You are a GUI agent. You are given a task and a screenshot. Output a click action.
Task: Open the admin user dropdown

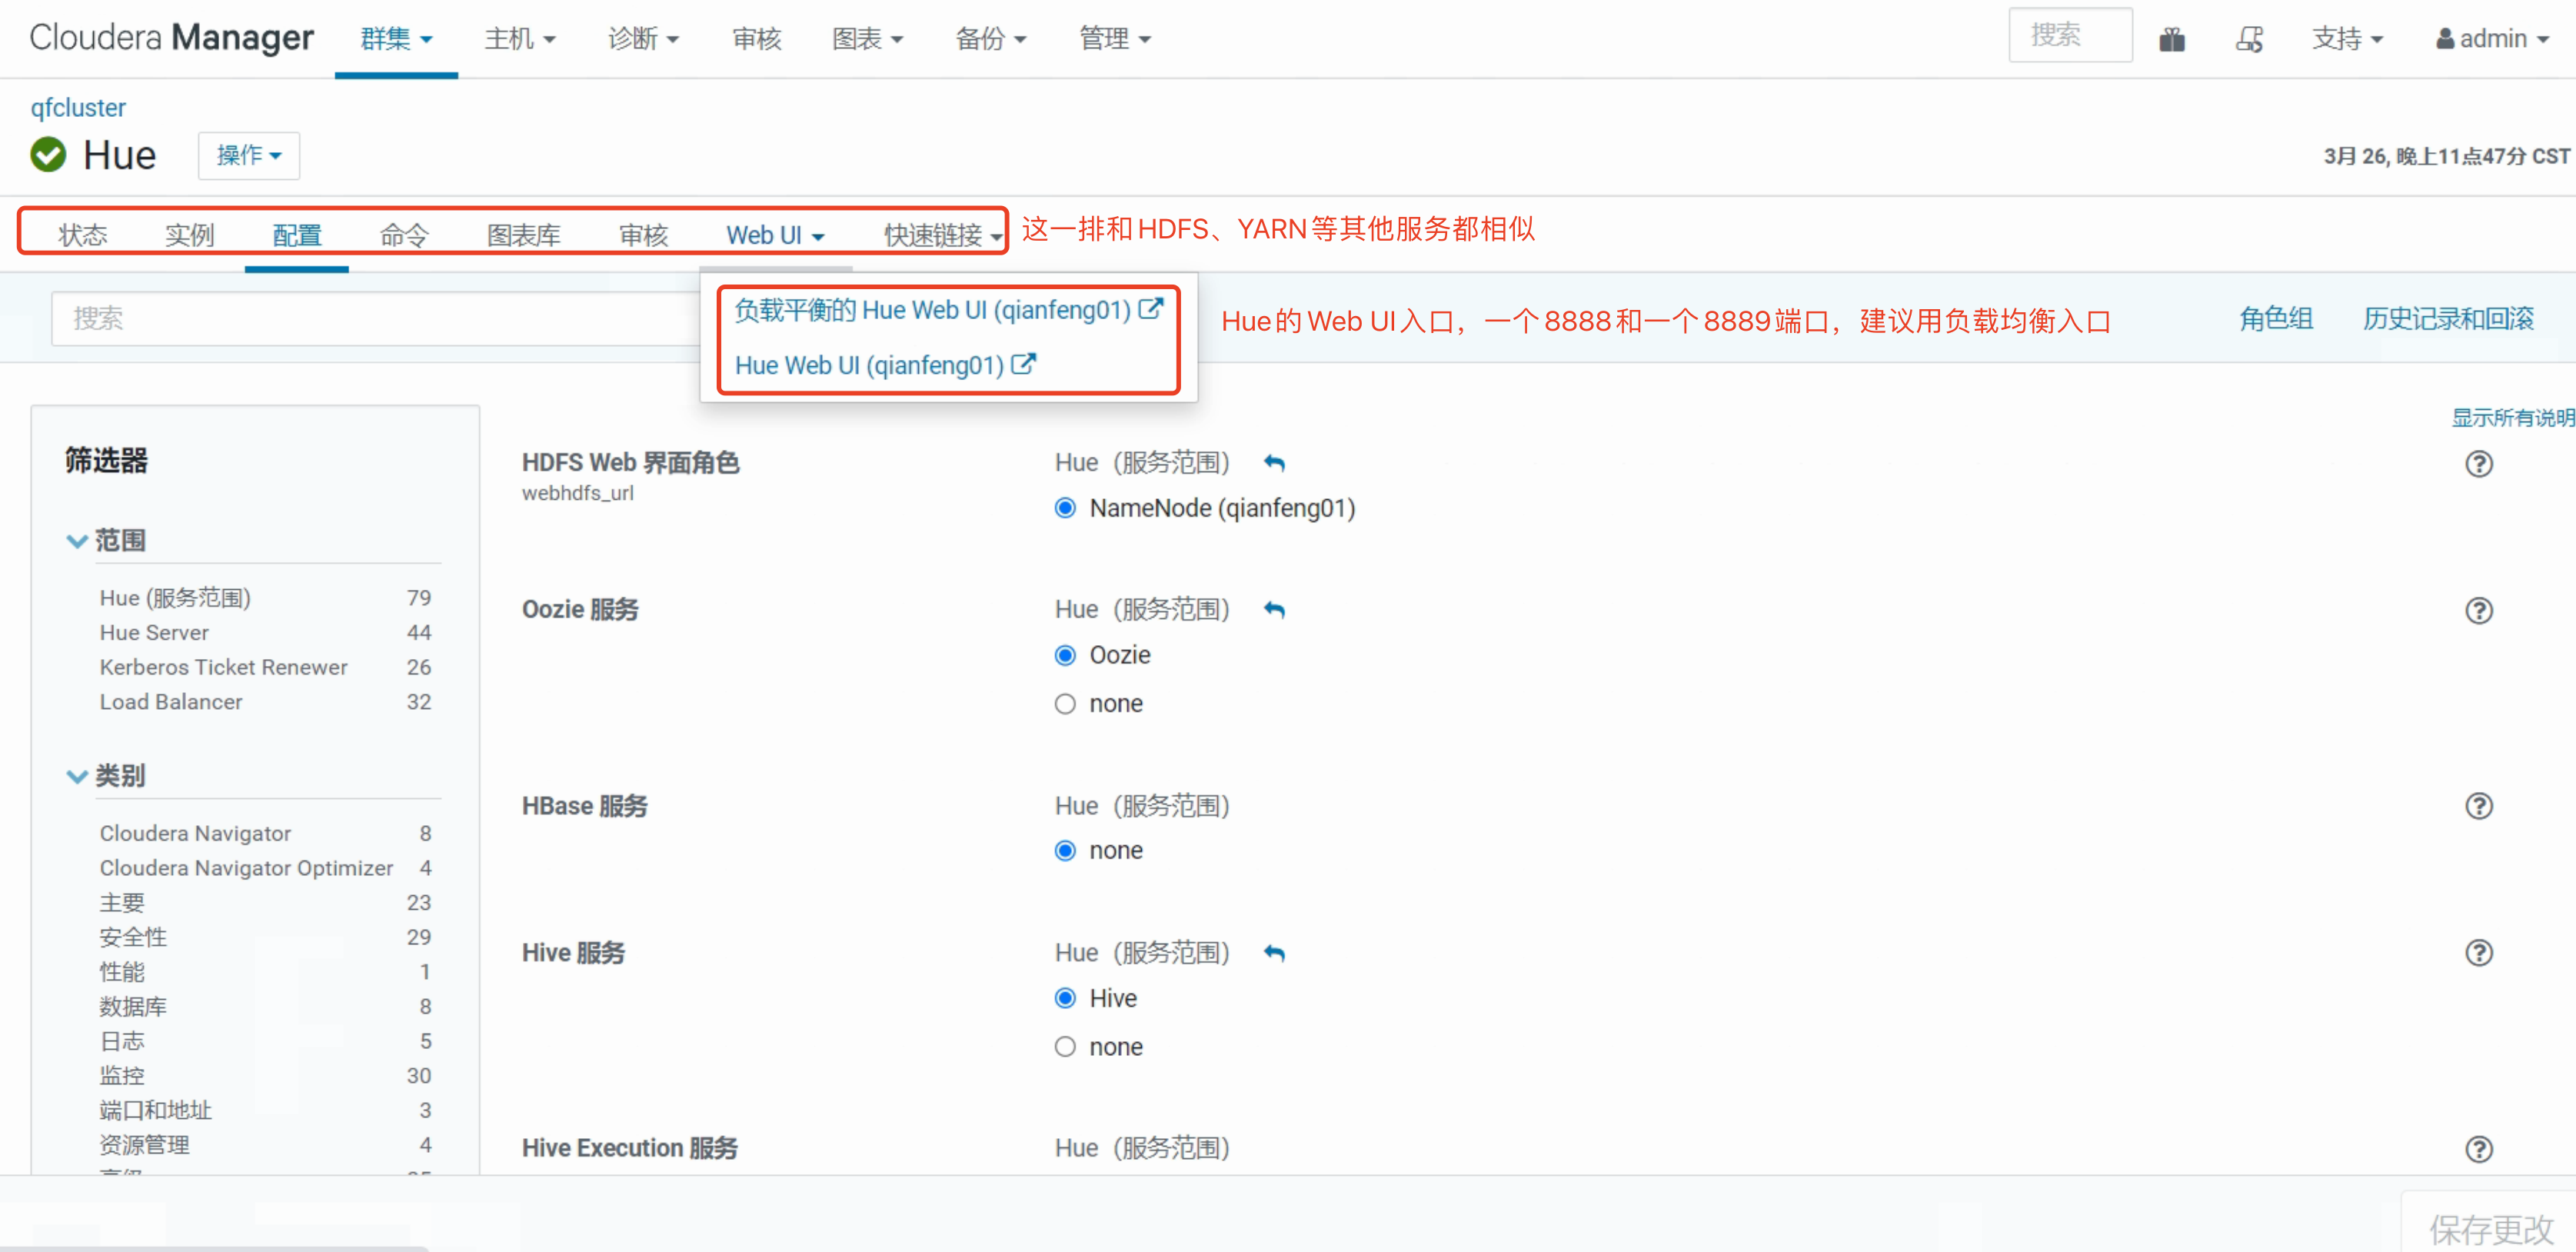(2491, 39)
